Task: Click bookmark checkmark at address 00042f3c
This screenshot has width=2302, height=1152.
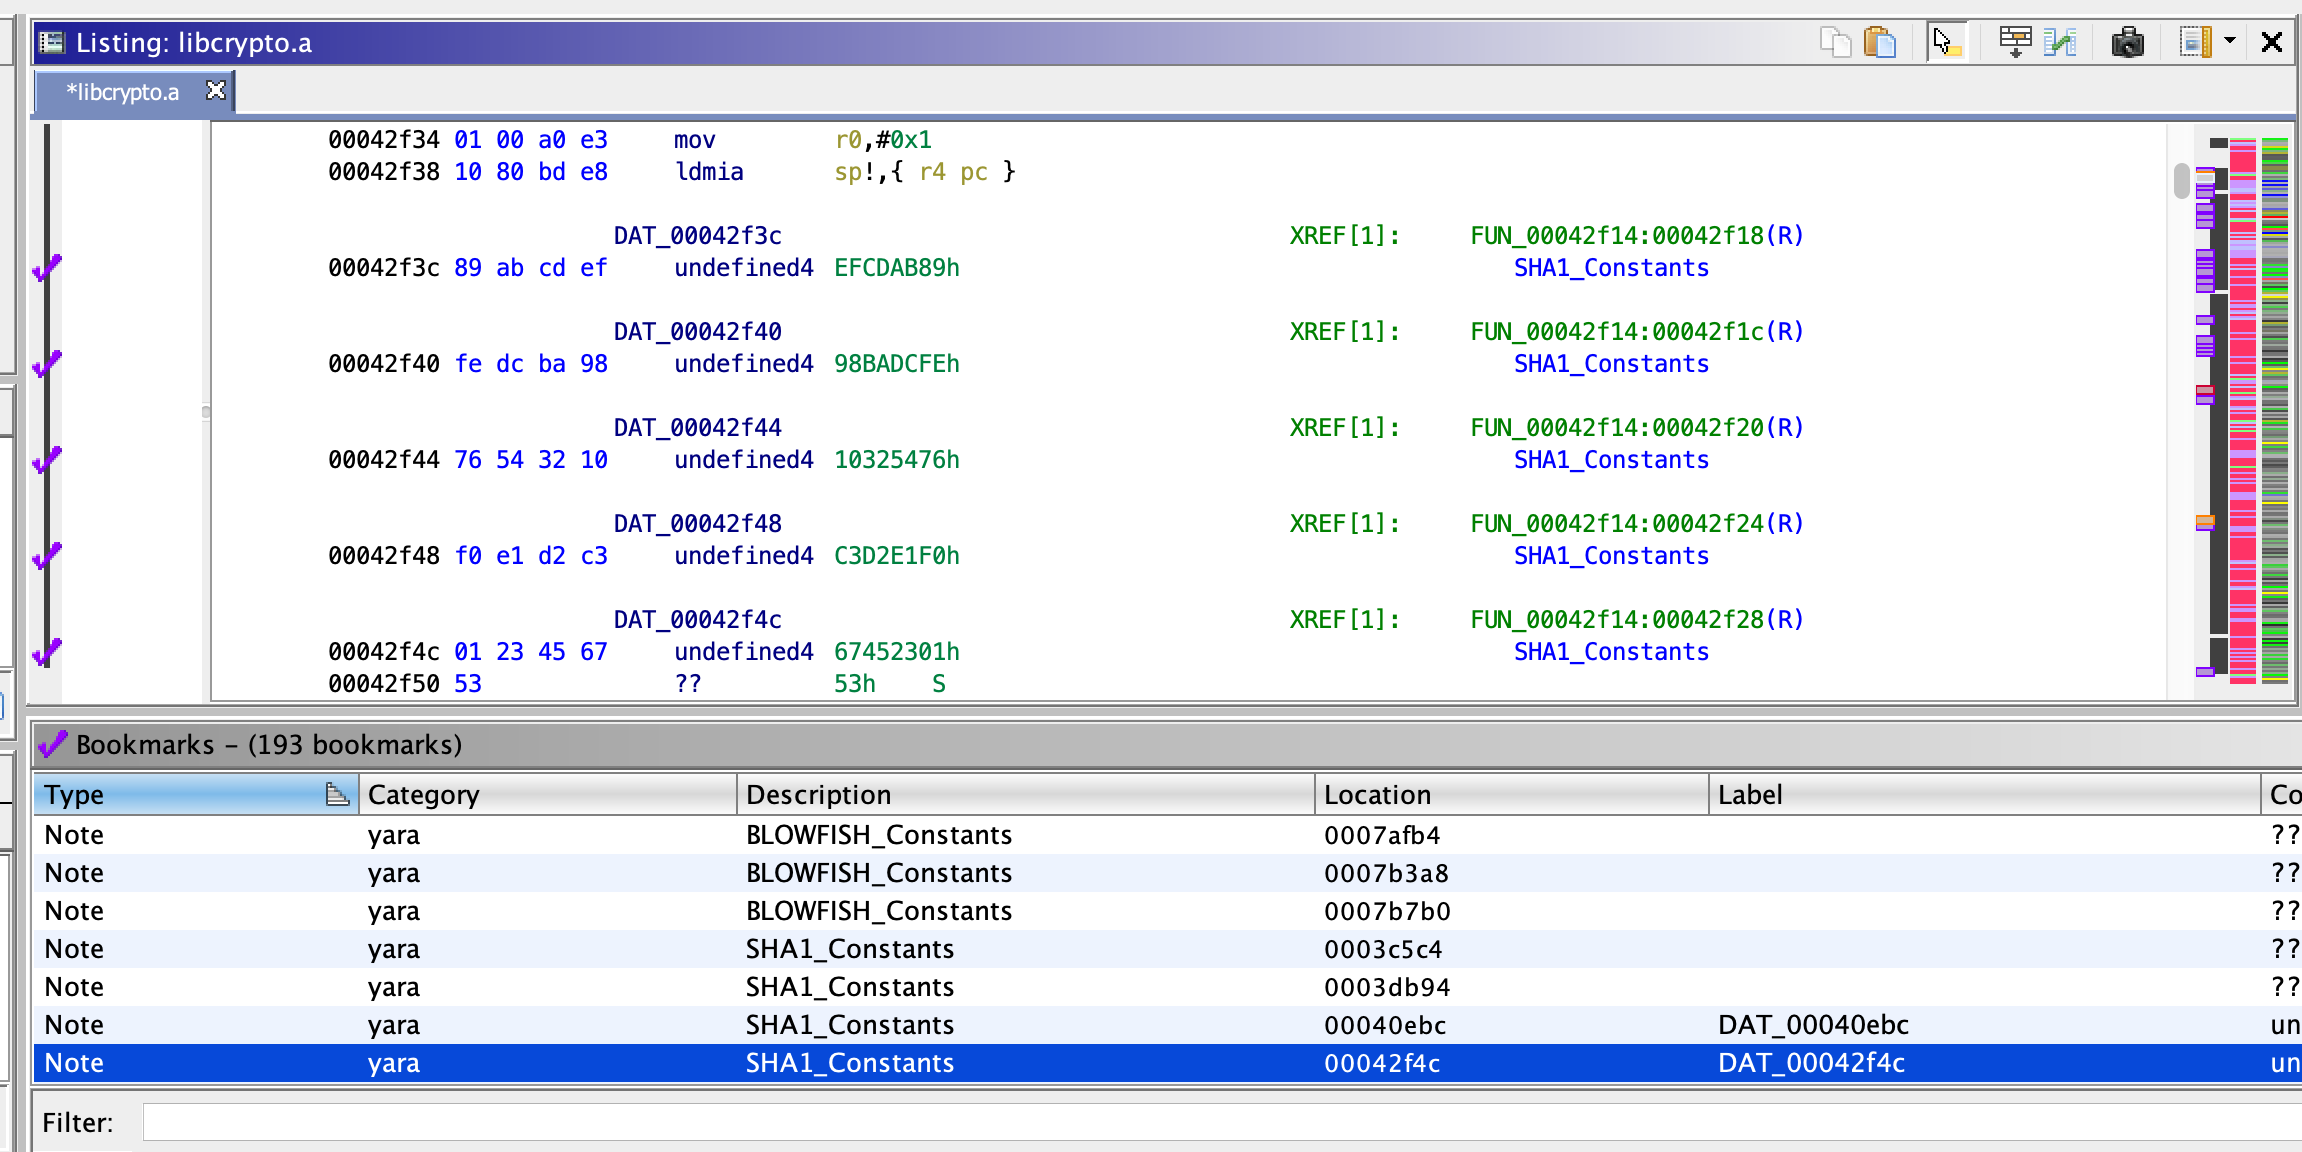Action: point(47,268)
